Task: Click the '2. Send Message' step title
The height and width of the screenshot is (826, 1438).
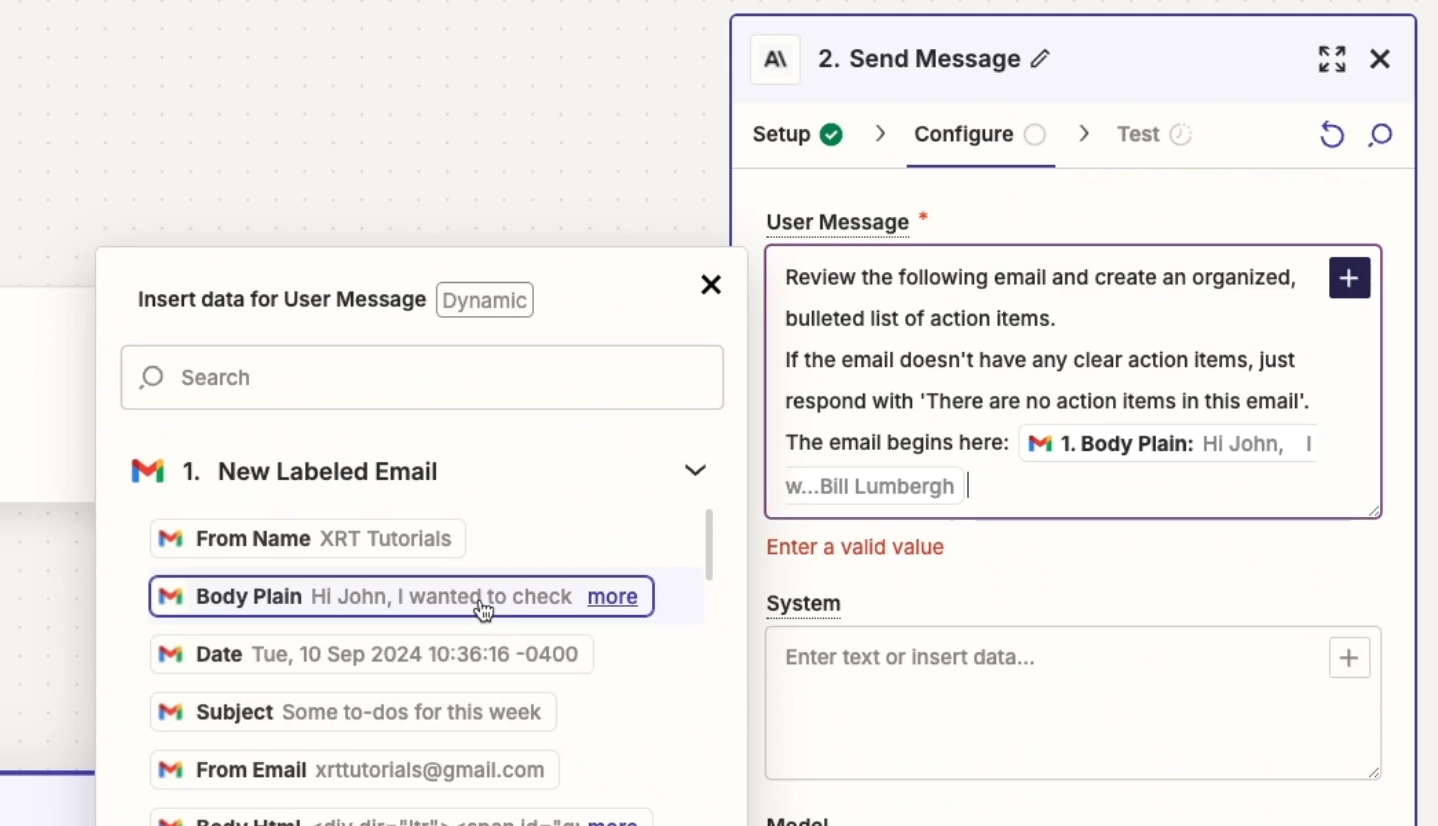Action: coord(919,59)
